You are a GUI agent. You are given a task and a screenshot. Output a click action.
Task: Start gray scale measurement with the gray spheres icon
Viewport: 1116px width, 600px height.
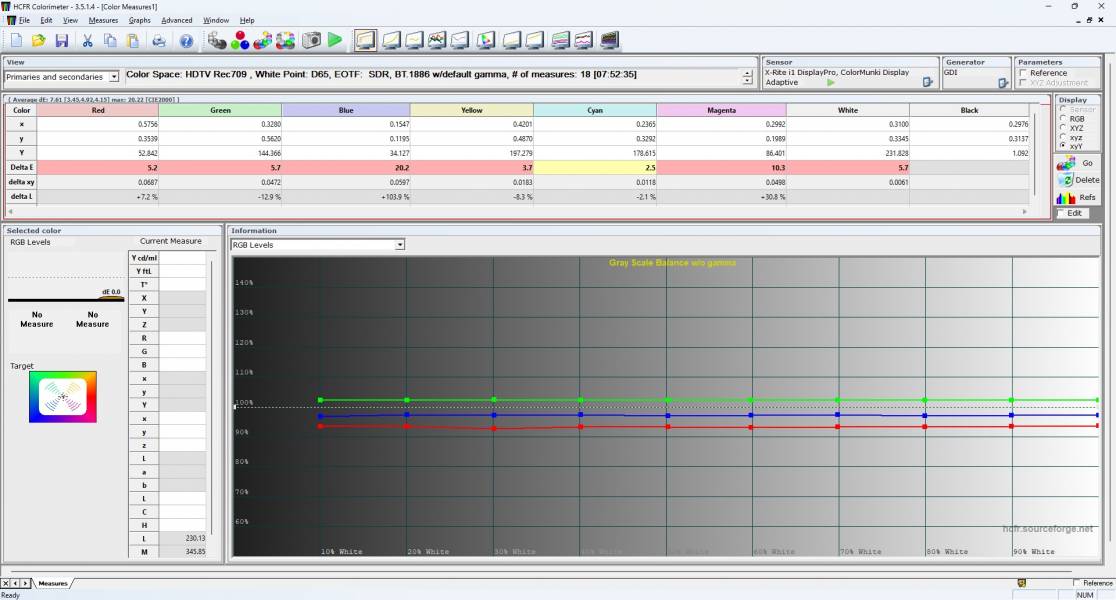pos(217,41)
